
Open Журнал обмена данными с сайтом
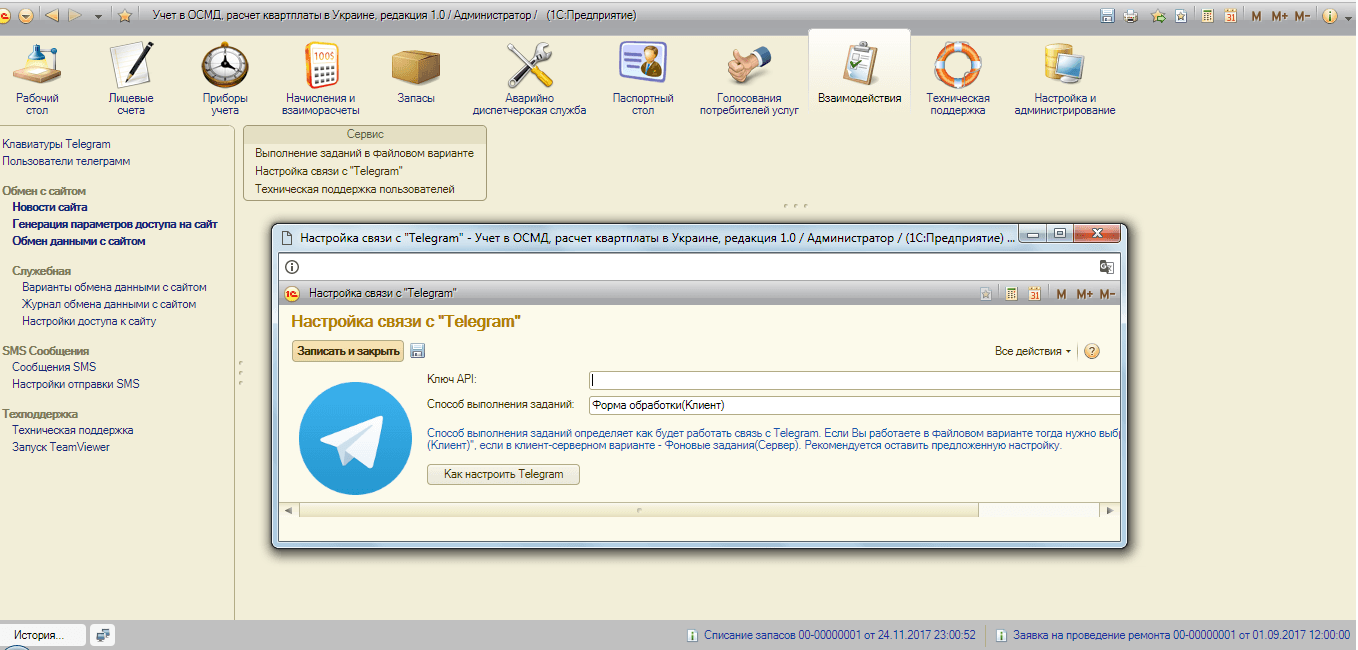click(x=109, y=304)
